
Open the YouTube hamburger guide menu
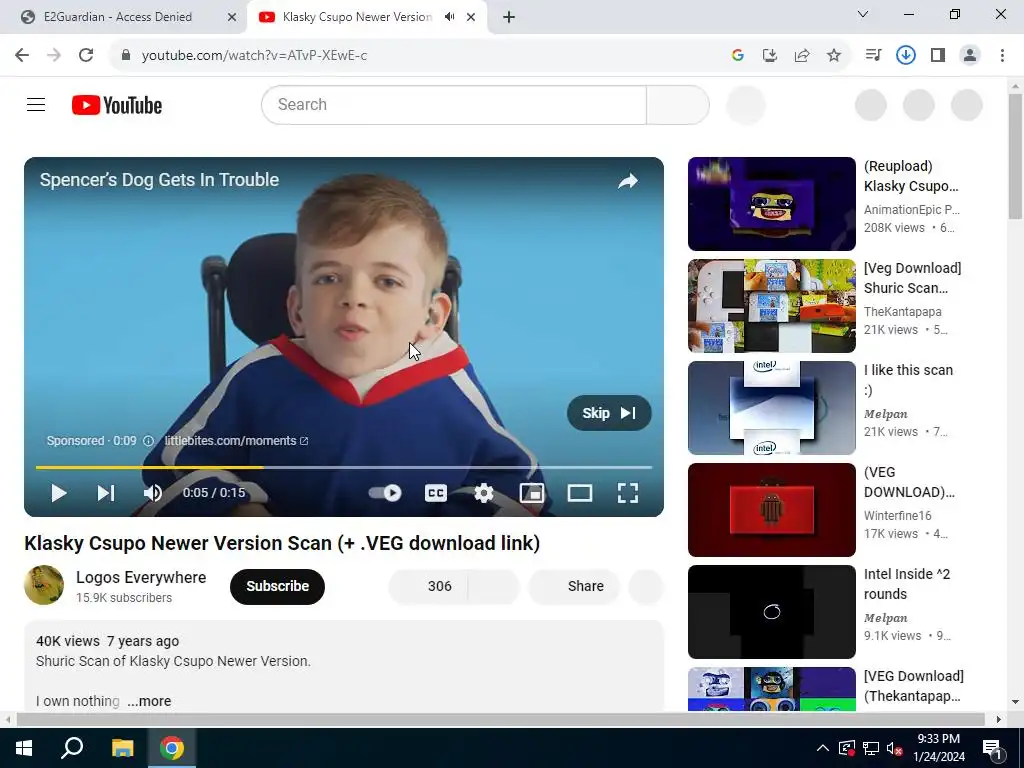point(36,104)
